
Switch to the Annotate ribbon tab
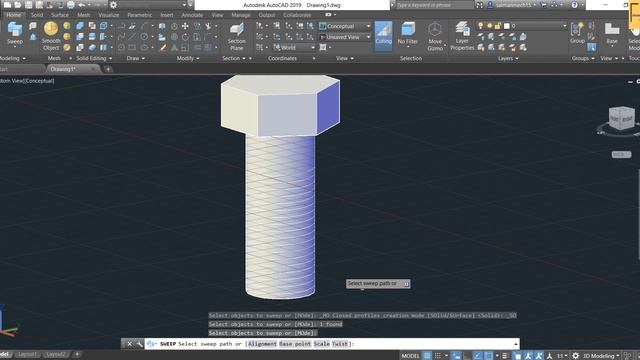pos(192,15)
